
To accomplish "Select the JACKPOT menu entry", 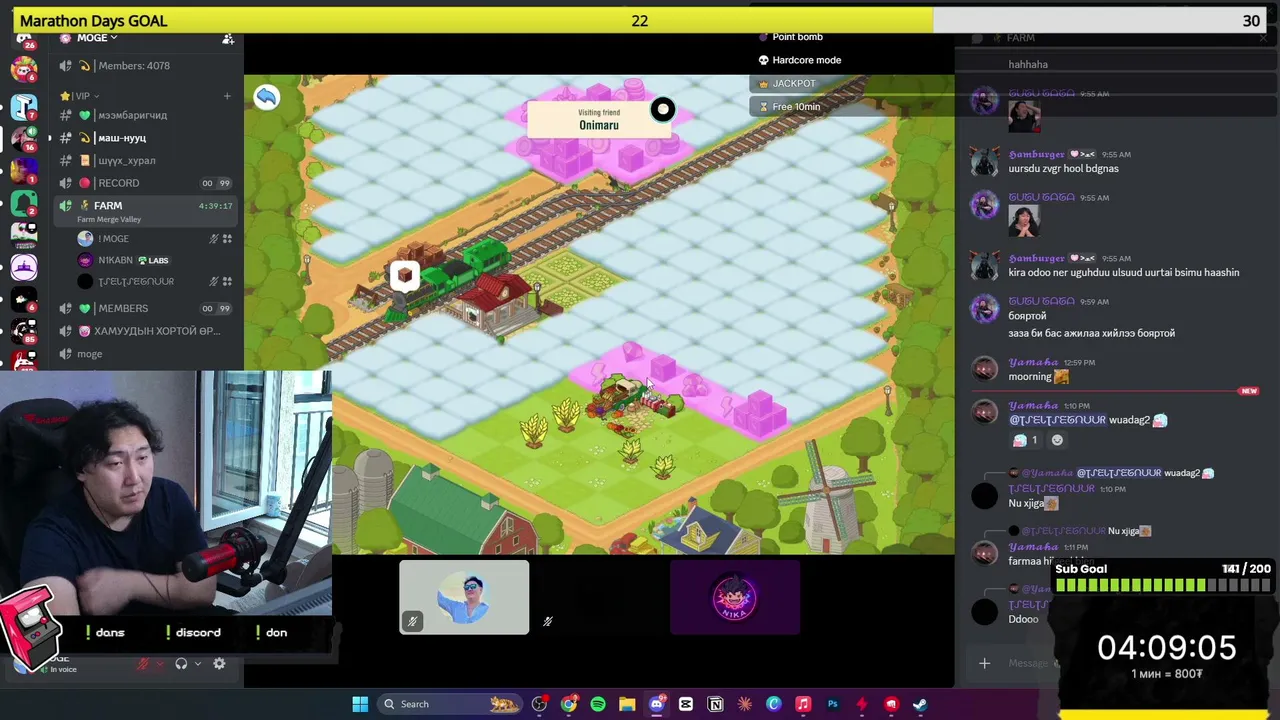I will pos(794,84).
